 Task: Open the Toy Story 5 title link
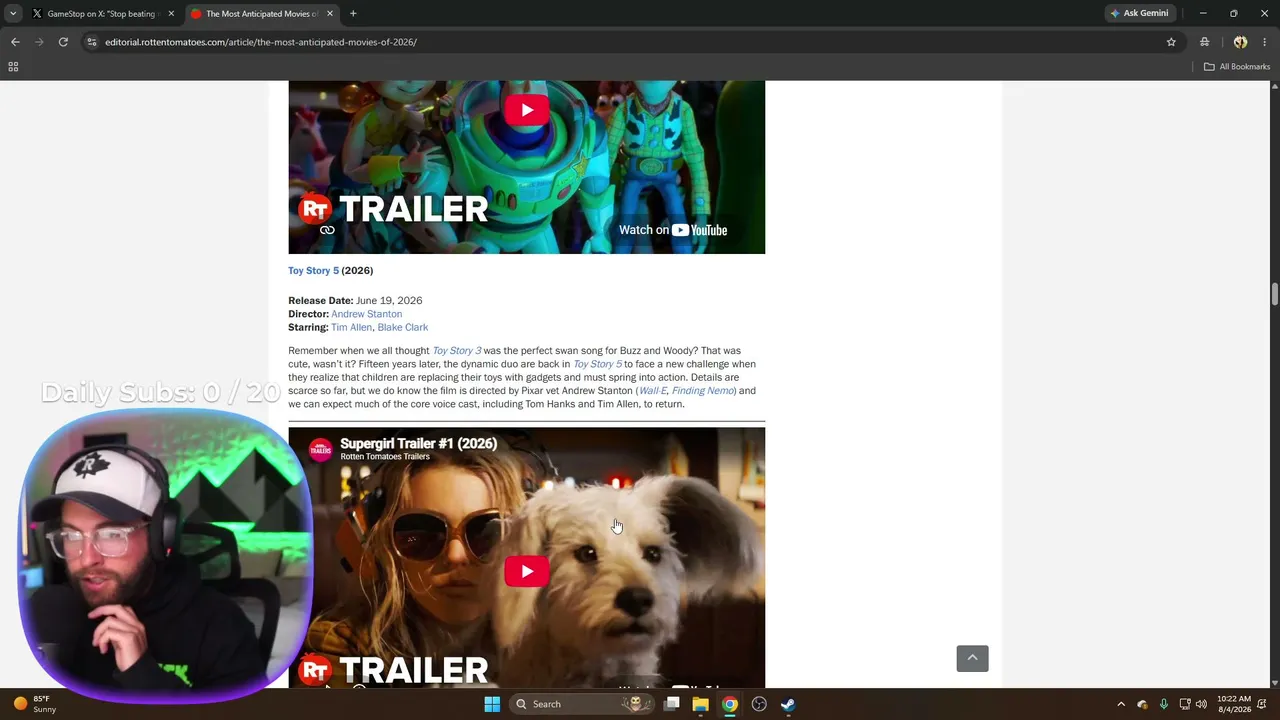tap(313, 271)
